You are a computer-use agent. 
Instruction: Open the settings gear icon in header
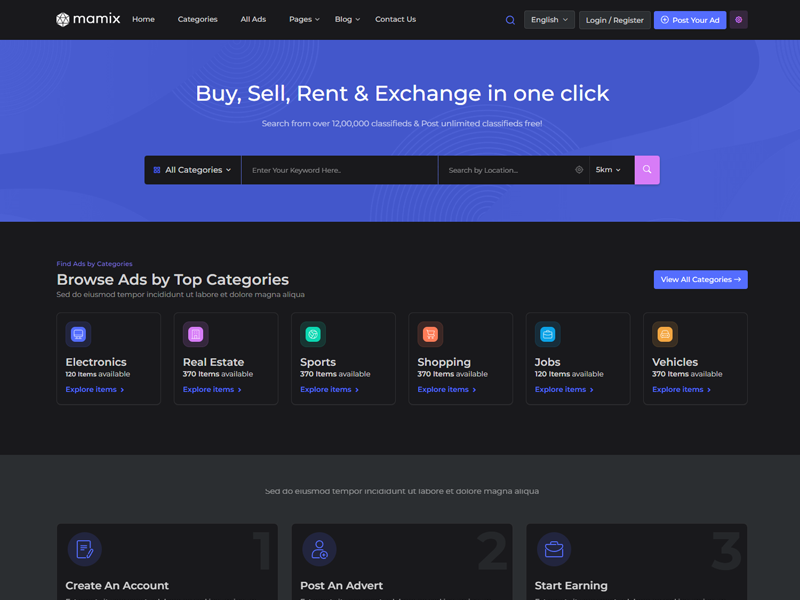coord(739,20)
